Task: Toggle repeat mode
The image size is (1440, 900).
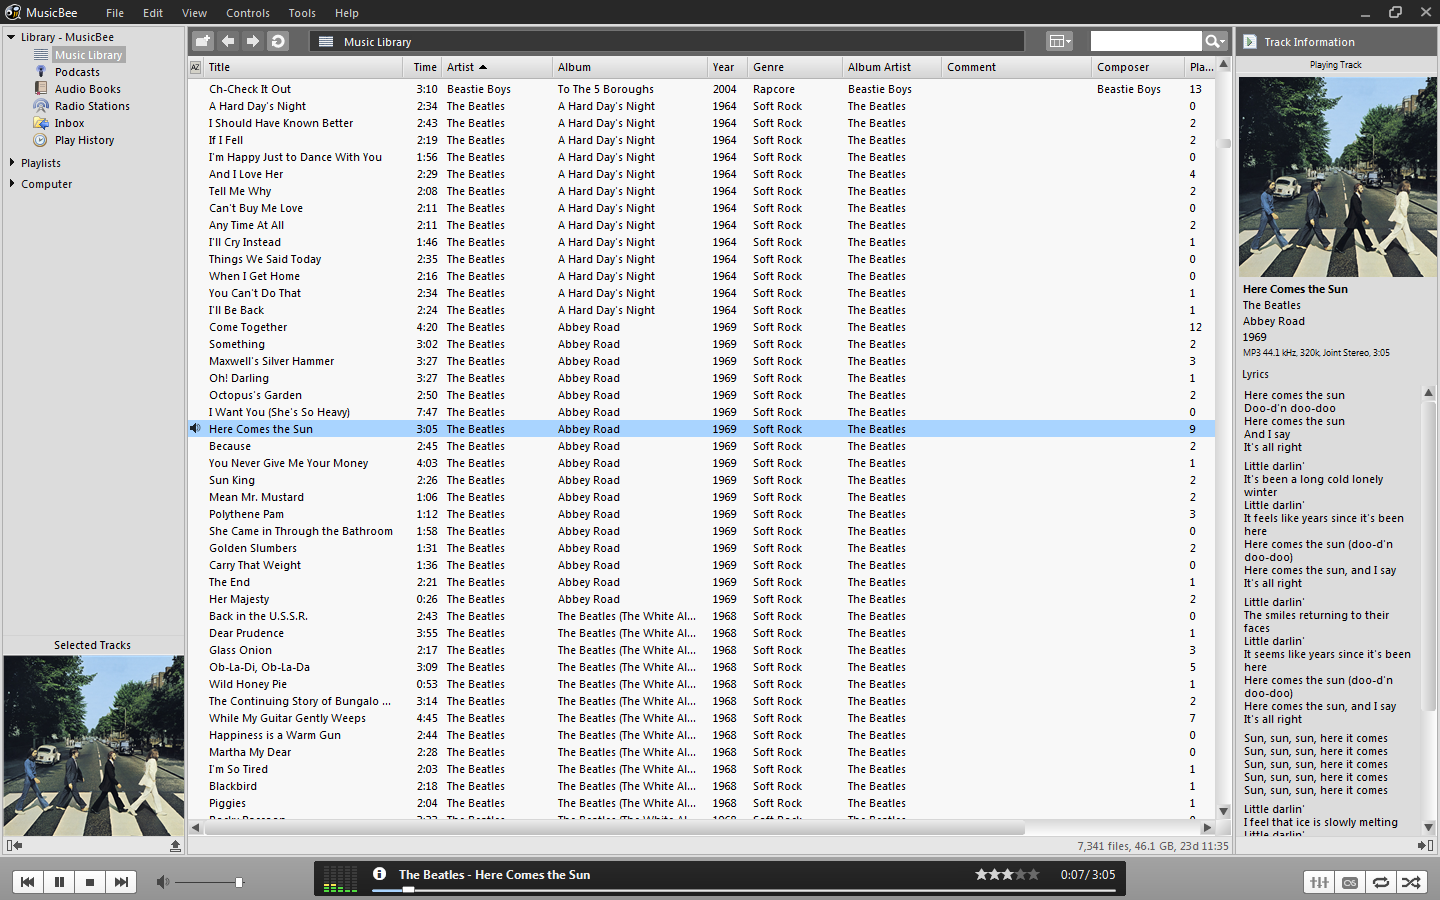Action: coord(1381,882)
